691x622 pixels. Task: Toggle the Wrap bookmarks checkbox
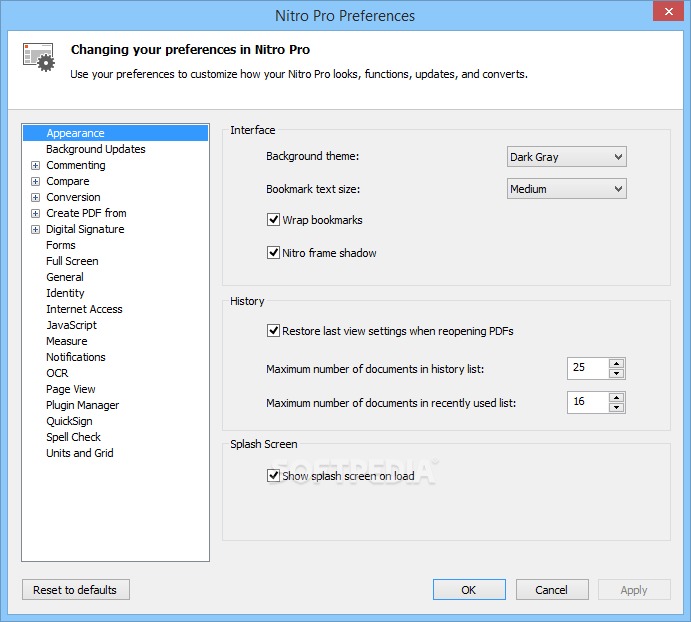[273, 220]
